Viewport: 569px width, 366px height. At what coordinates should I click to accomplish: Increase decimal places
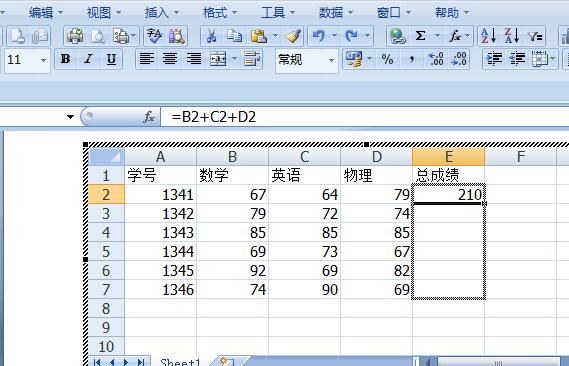click(435, 59)
